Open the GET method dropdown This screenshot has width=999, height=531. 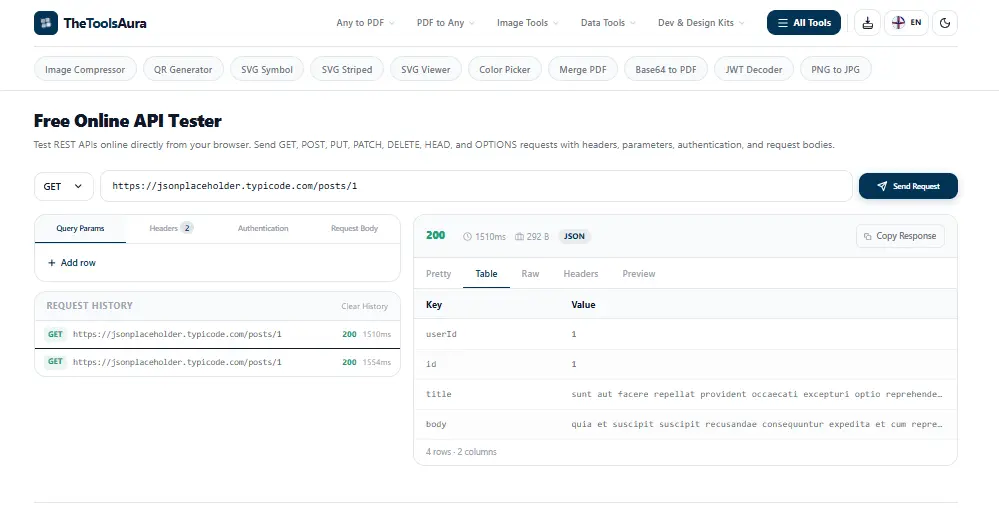click(64, 186)
